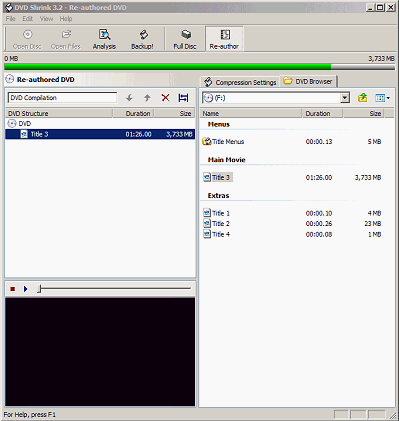Expand the F: drive selection combo box

pyautogui.click(x=345, y=98)
